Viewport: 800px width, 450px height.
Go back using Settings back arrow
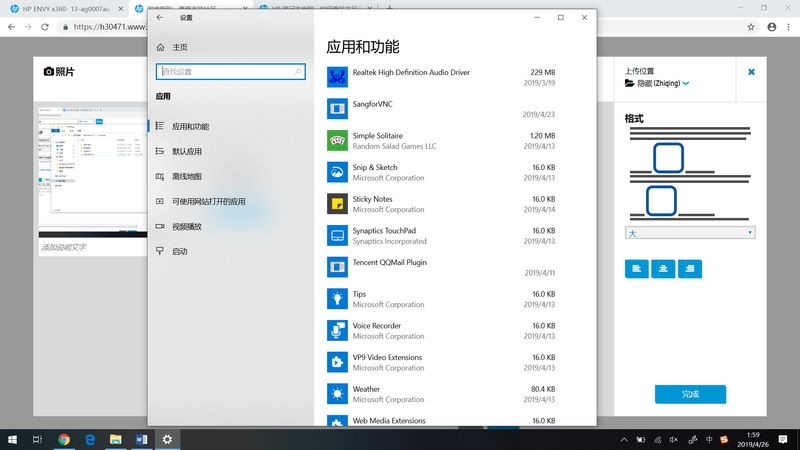tap(160, 17)
